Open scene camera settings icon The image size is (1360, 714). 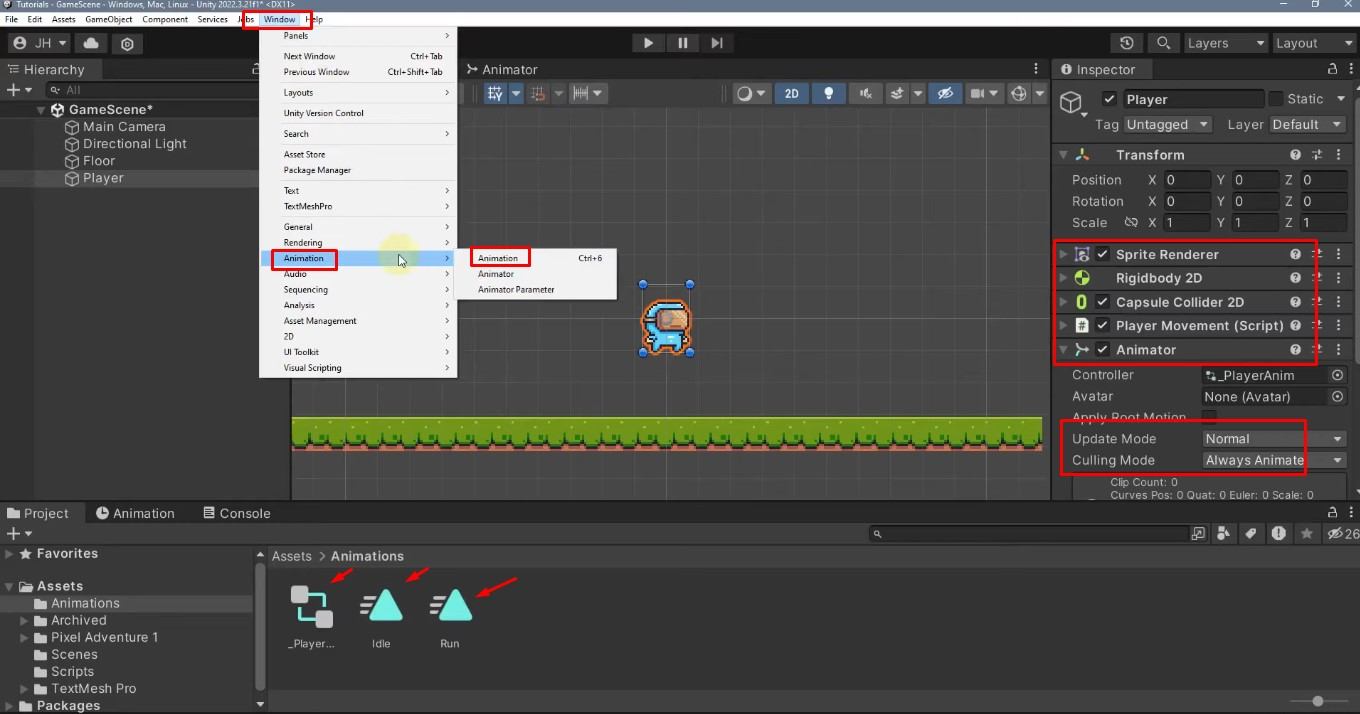pyautogui.click(x=978, y=93)
